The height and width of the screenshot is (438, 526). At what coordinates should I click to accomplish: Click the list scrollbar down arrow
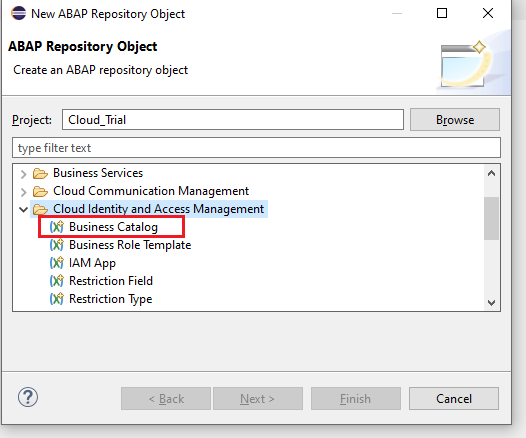(491, 303)
